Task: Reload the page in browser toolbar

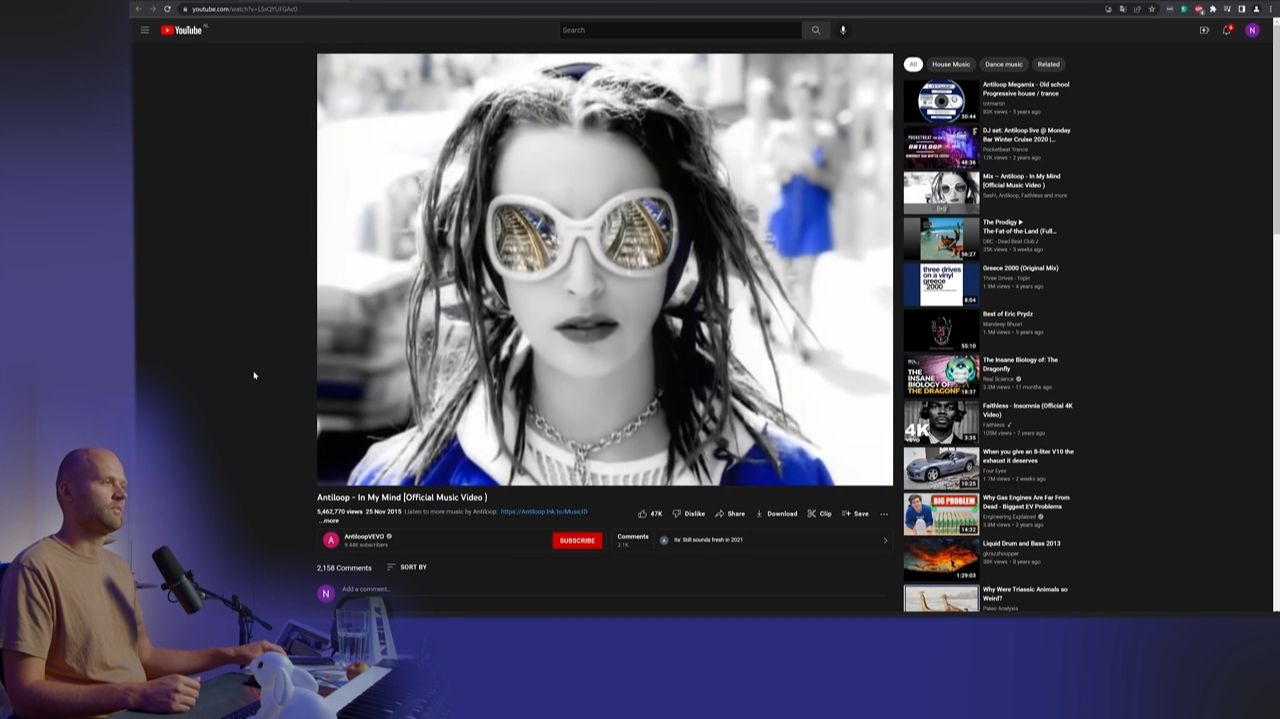Action: [x=167, y=9]
